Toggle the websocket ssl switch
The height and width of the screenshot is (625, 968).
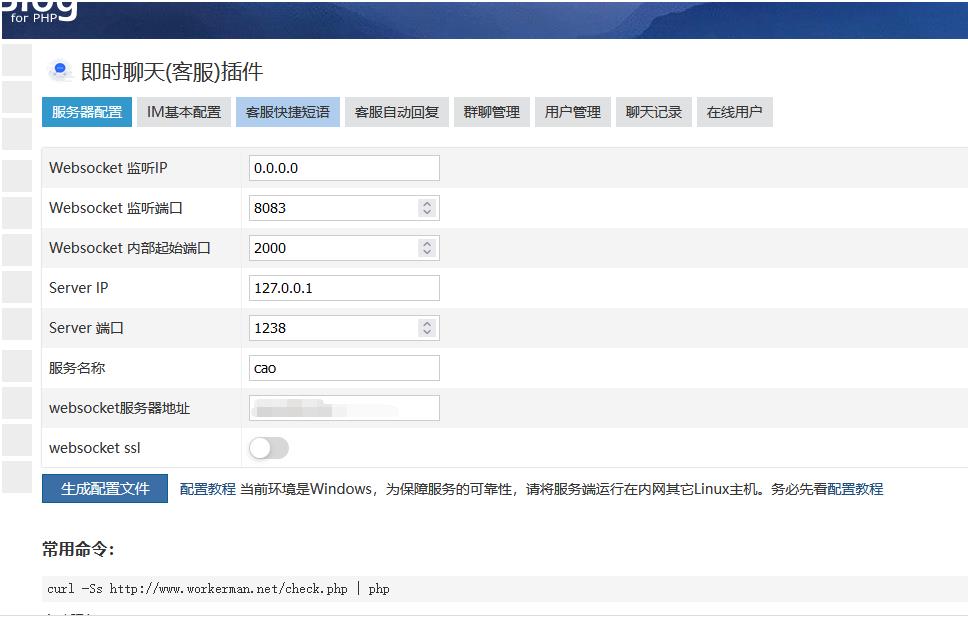point(269,448)
